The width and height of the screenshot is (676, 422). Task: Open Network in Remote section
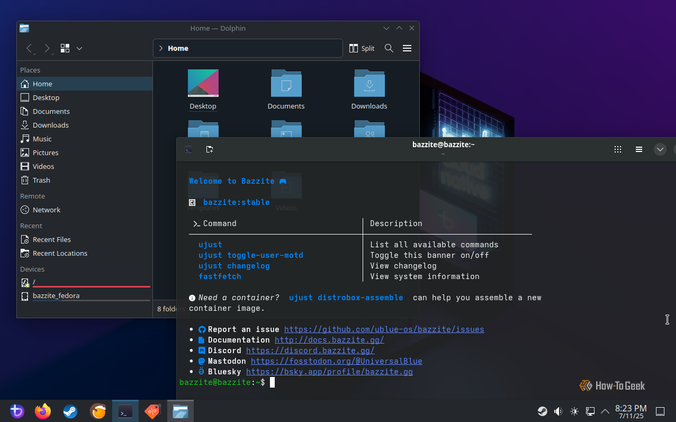pyautogui.click(x=84, y=210)
